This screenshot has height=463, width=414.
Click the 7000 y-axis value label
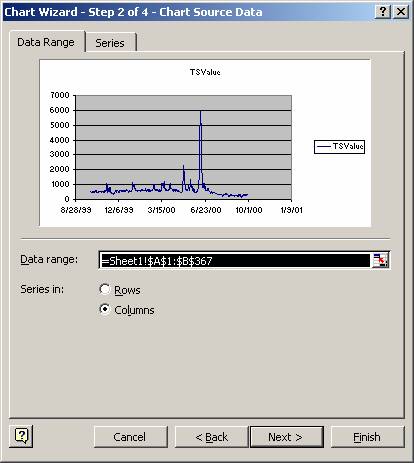(x=60, y=95)
